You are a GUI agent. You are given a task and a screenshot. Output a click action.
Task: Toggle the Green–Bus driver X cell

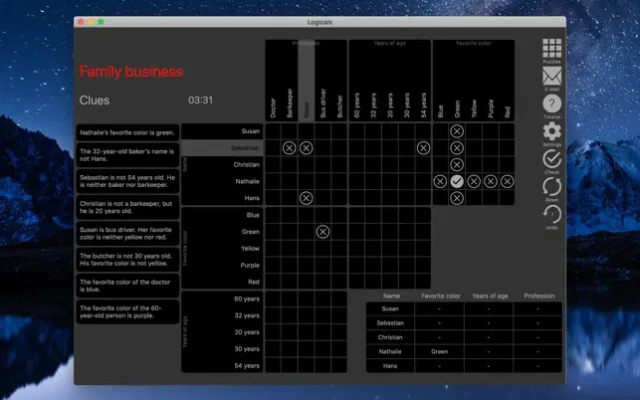pyautogui.click(x=323, y=232)
